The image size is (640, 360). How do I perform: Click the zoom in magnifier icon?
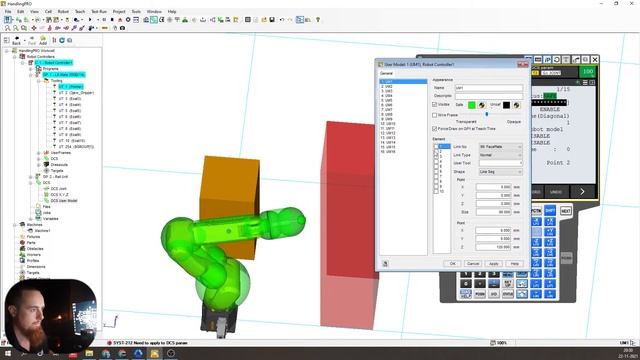coord(8,28)
